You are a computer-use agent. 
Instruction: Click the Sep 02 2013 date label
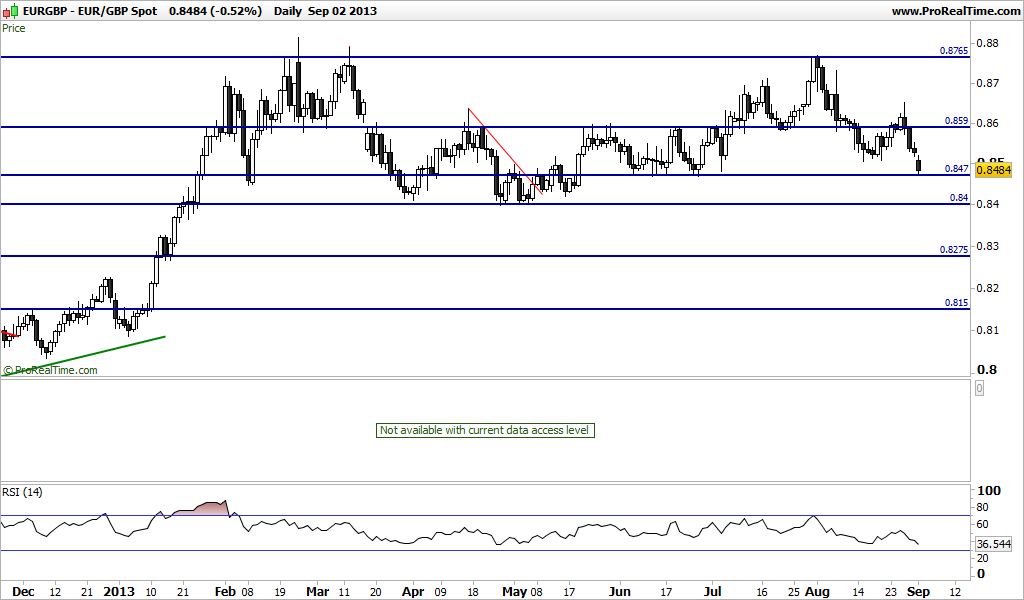click(342, 11)
